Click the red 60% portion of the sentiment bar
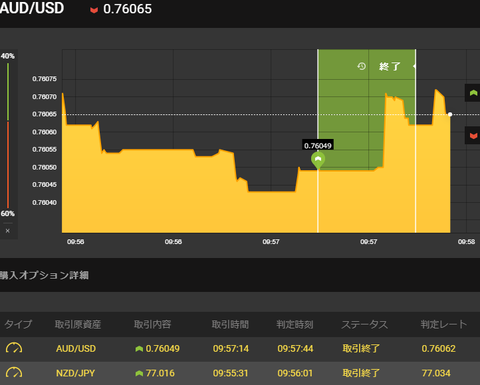480x385 pixels. [x=8, y=165]
